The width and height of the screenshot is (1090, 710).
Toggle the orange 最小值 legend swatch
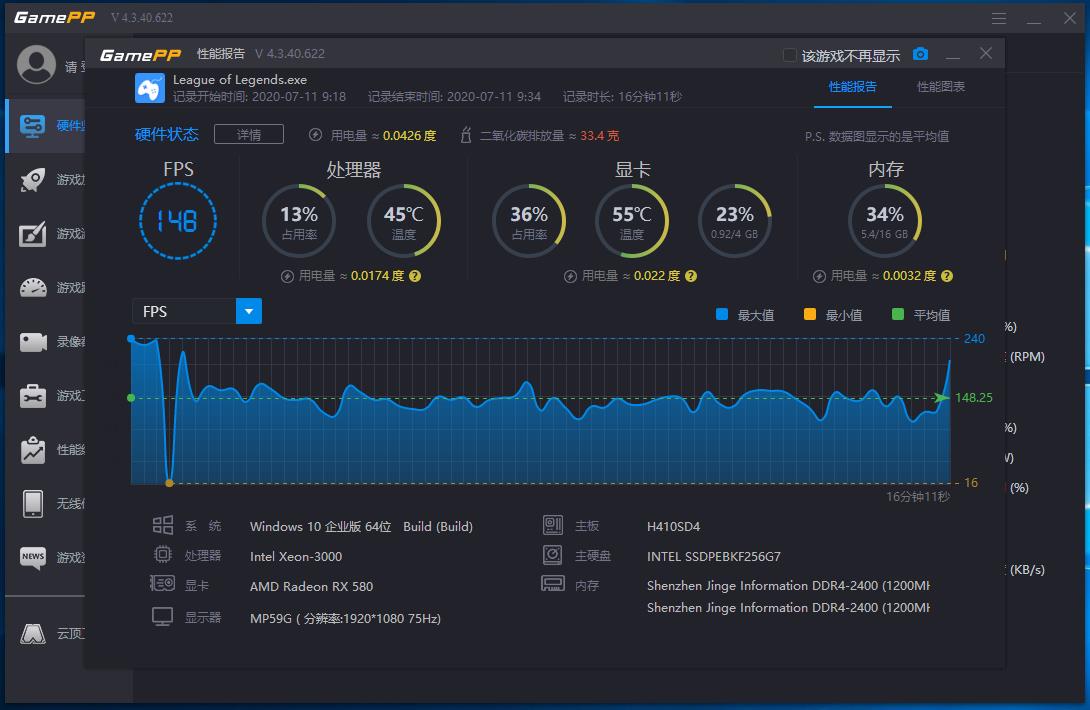coord(811,313)
